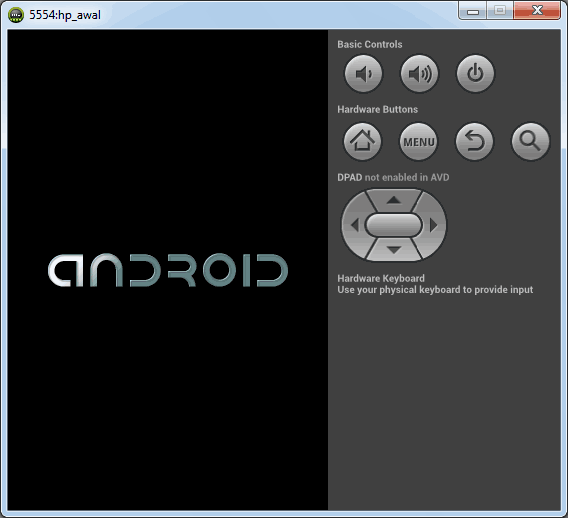Click the ANDROID boot logo on the emulator screen

point(168,270)
